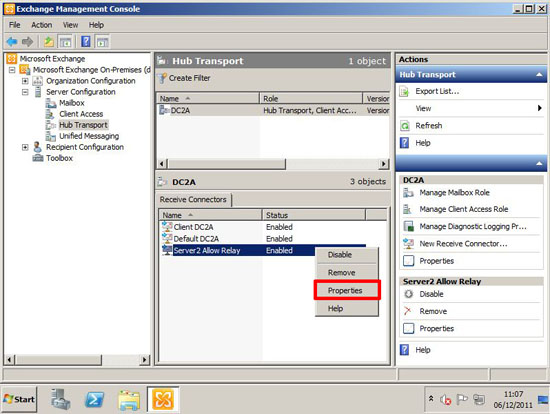Image resolution: width=550 pixels, height=414 pixels.
Task: Open Properties under Server2 Allow Relay actions
Action: tap(437, 329)
